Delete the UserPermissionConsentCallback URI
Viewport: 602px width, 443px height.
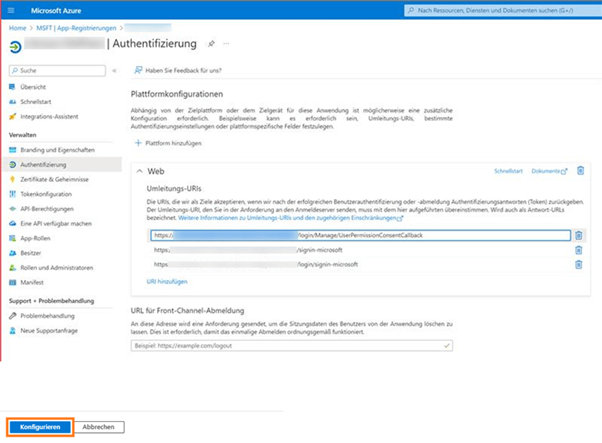[x=579, y=235]
